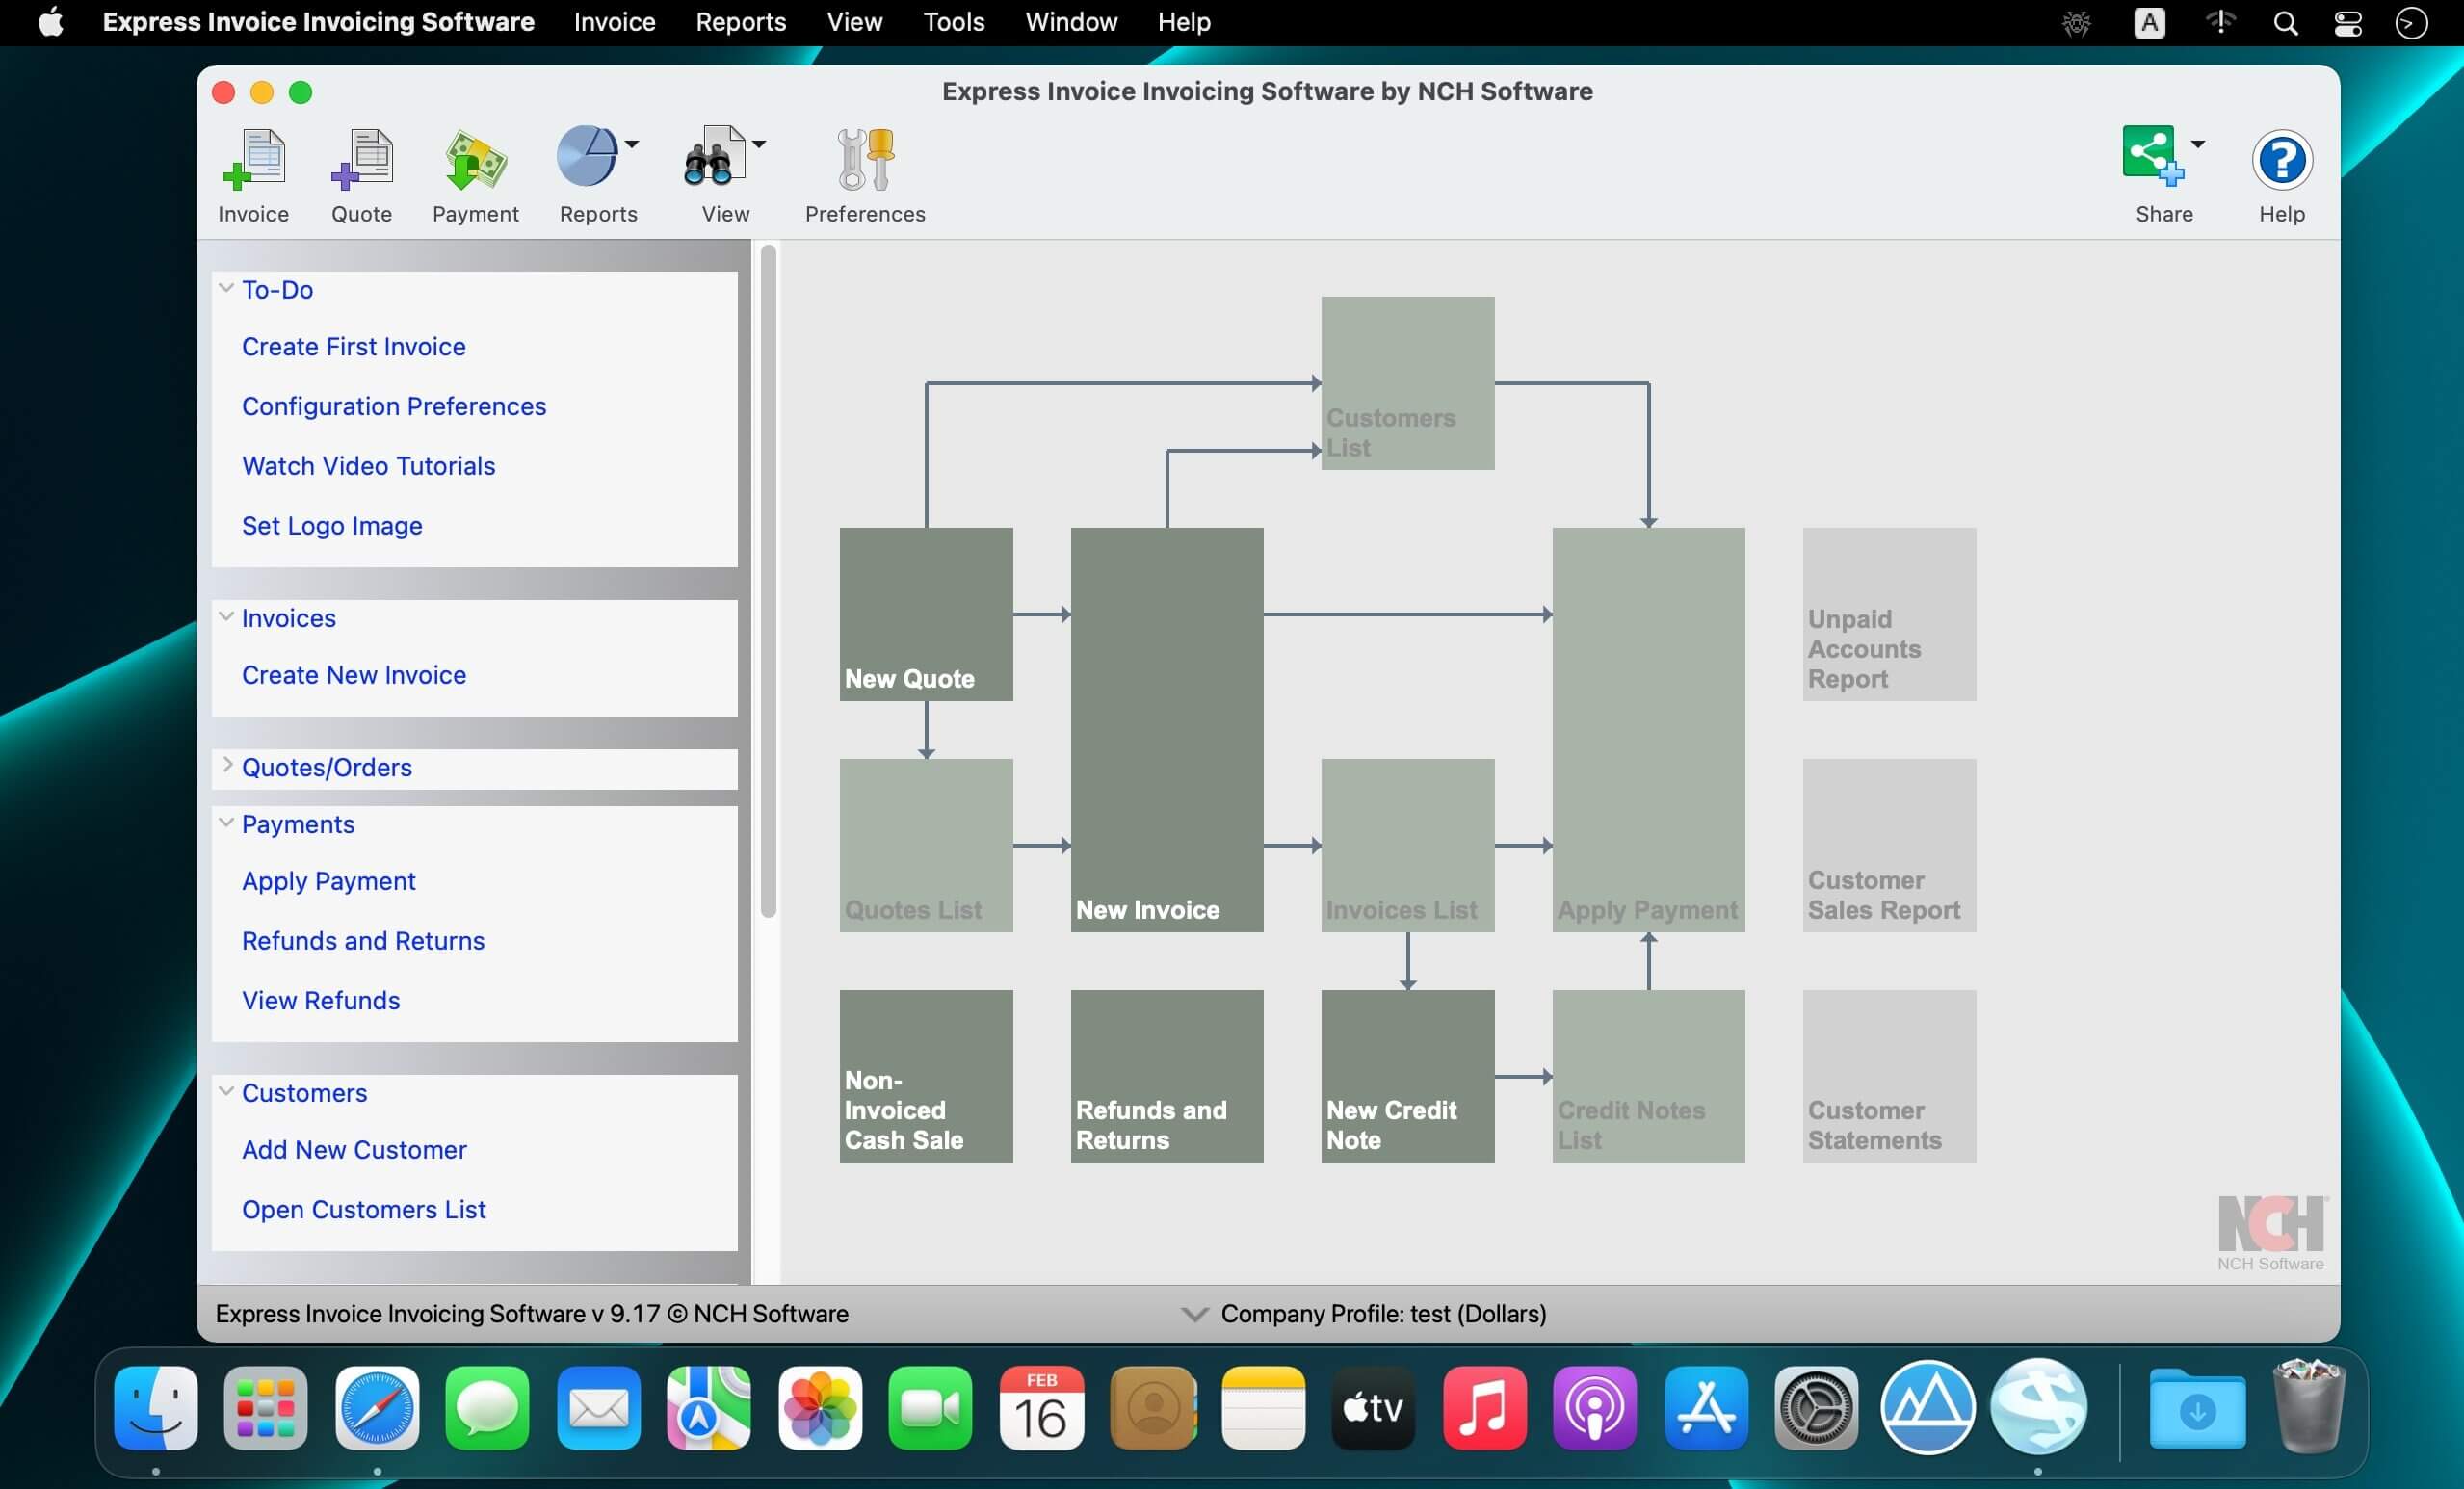The image size is (2464, 1489).
Task: Click the Share toolbar icon
Action: click(x=2152, y=156)
